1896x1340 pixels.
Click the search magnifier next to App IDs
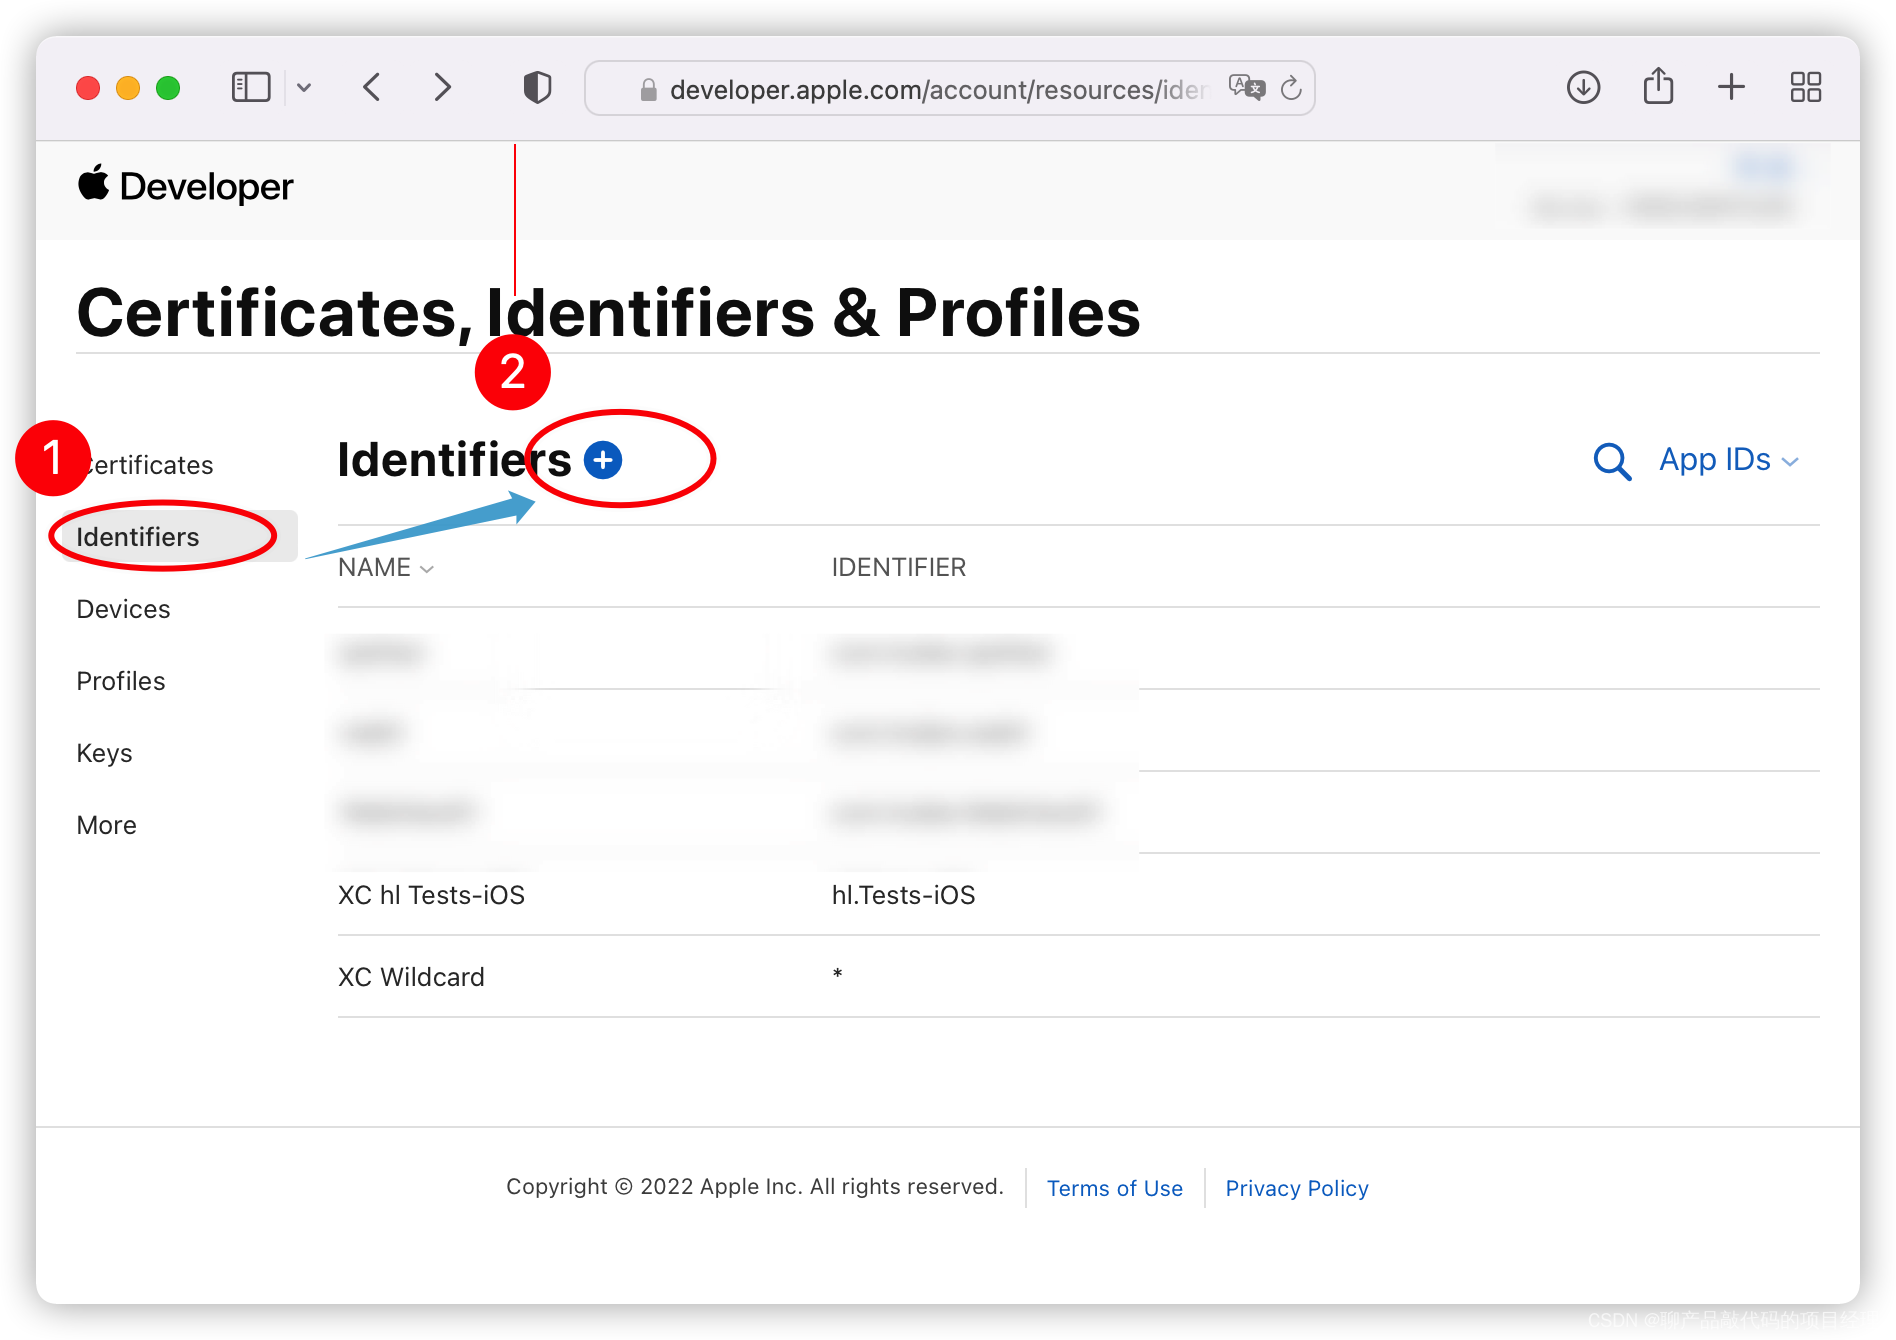tap(1612, 461)
